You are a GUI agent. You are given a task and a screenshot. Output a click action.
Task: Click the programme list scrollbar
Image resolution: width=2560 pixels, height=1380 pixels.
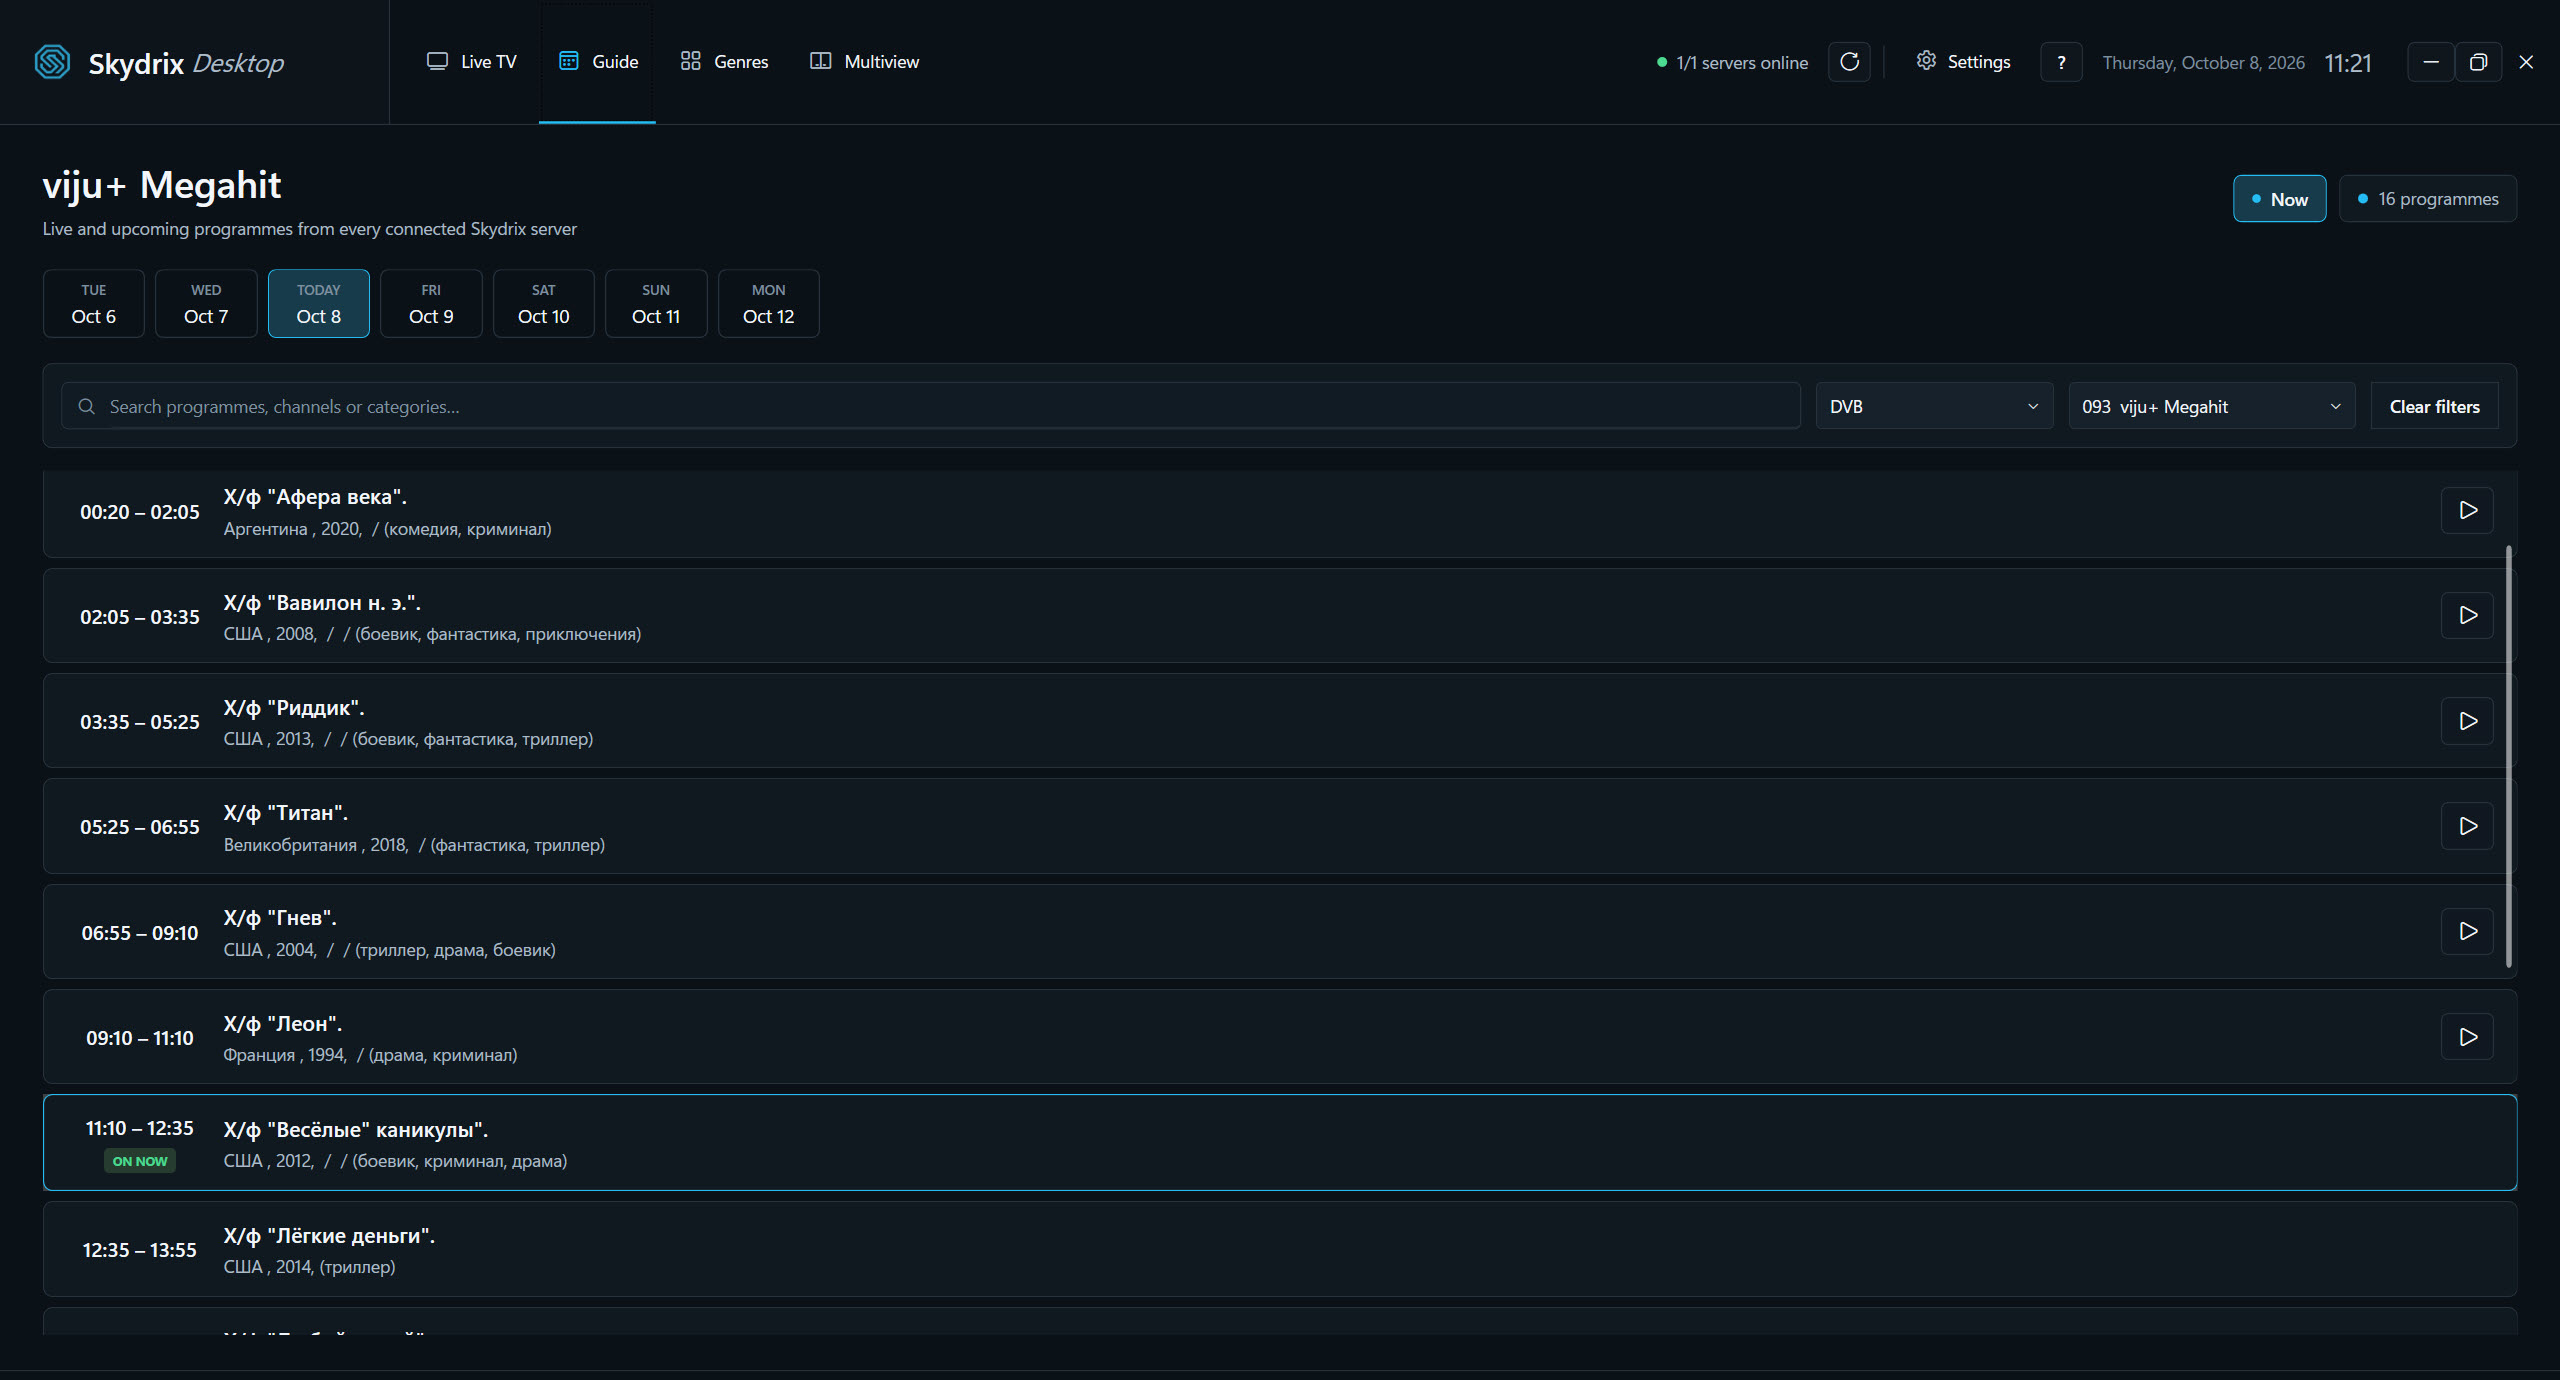2509,756
